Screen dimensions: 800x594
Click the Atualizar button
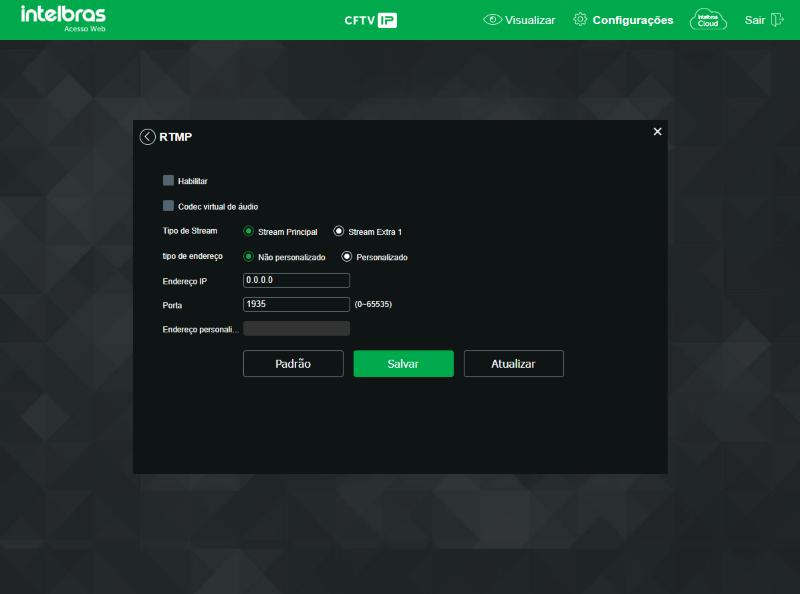514,363
